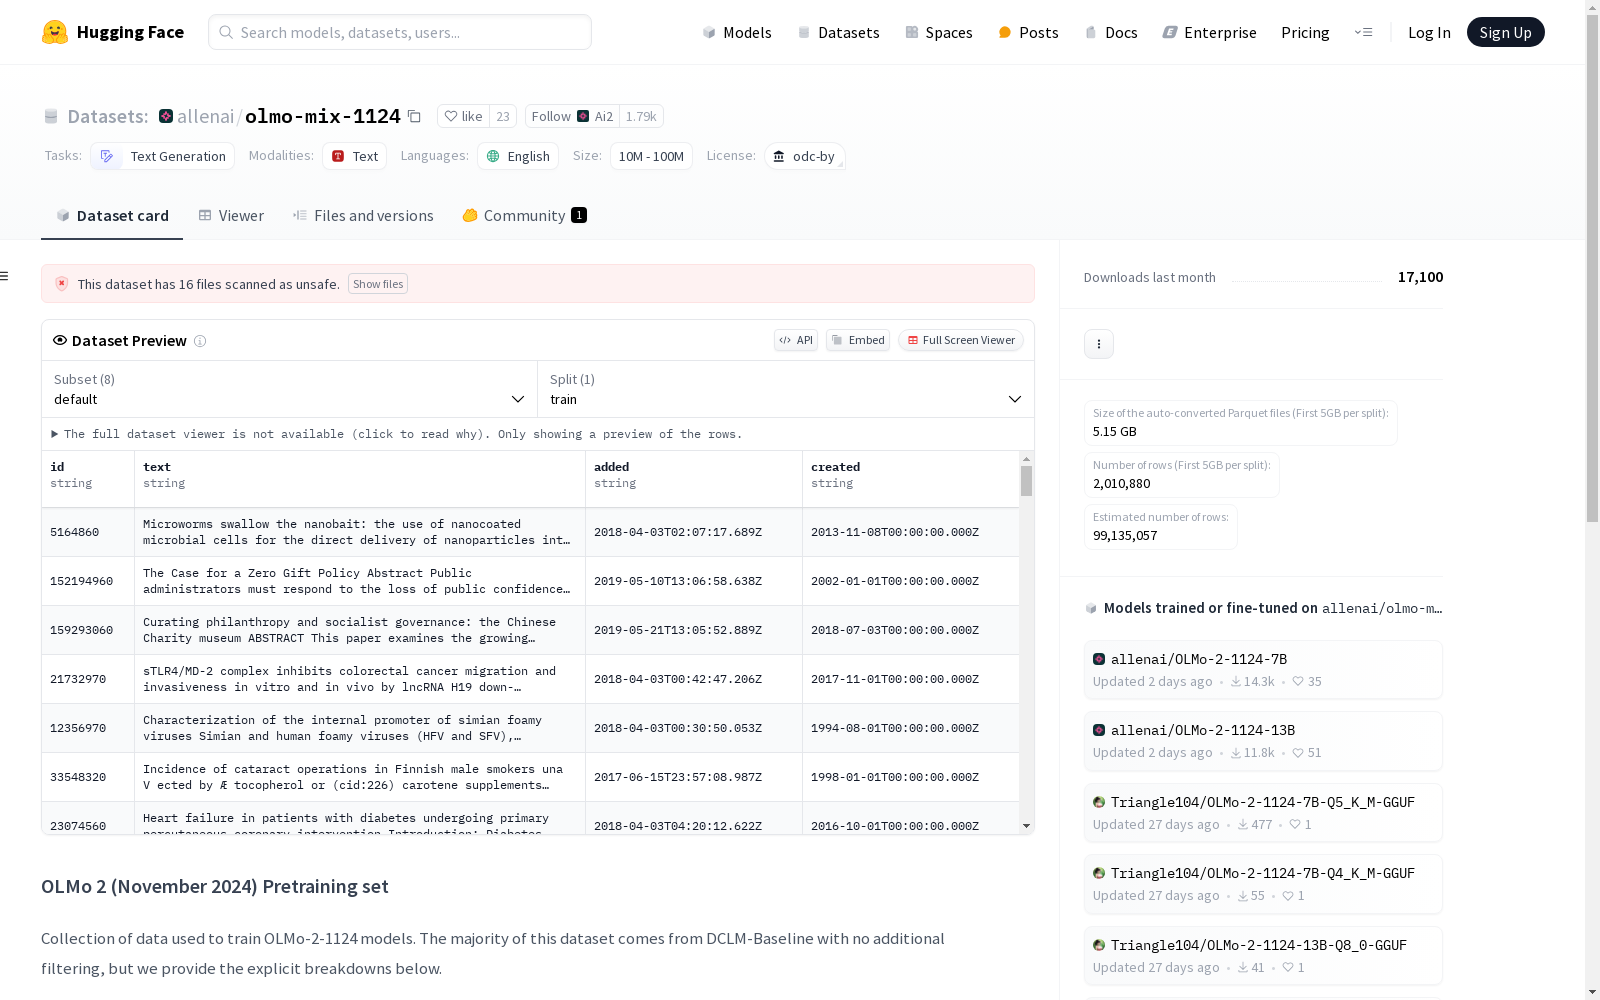This screenshot has width=1600, height=1000.
Task: Click the allenai organization avatar in title
Action: pyautogui.click(x=166, y=116)
